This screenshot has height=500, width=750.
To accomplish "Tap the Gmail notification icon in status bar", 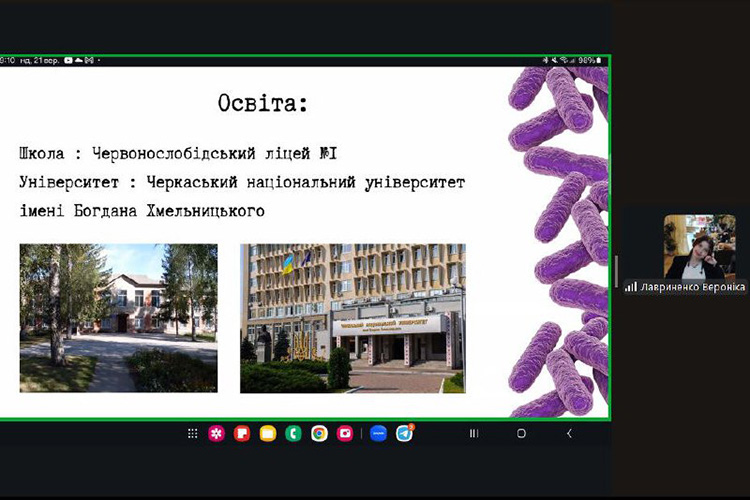I will [89, 60].
